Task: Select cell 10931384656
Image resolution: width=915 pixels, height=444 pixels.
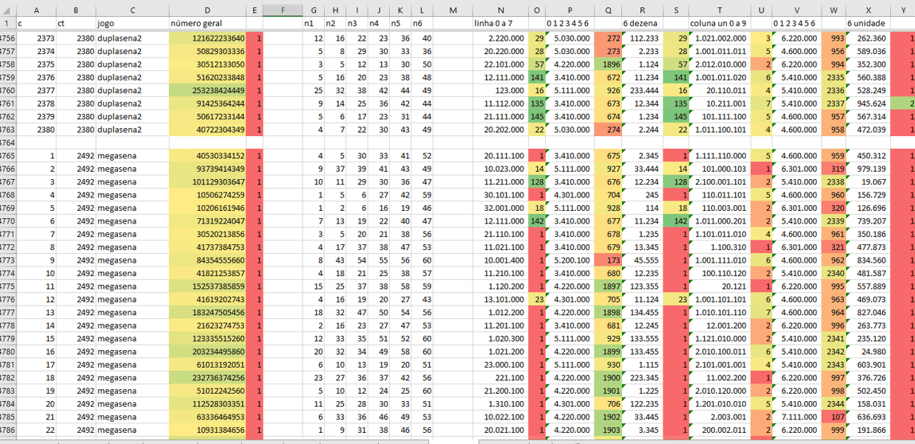Action: point(207,430)
